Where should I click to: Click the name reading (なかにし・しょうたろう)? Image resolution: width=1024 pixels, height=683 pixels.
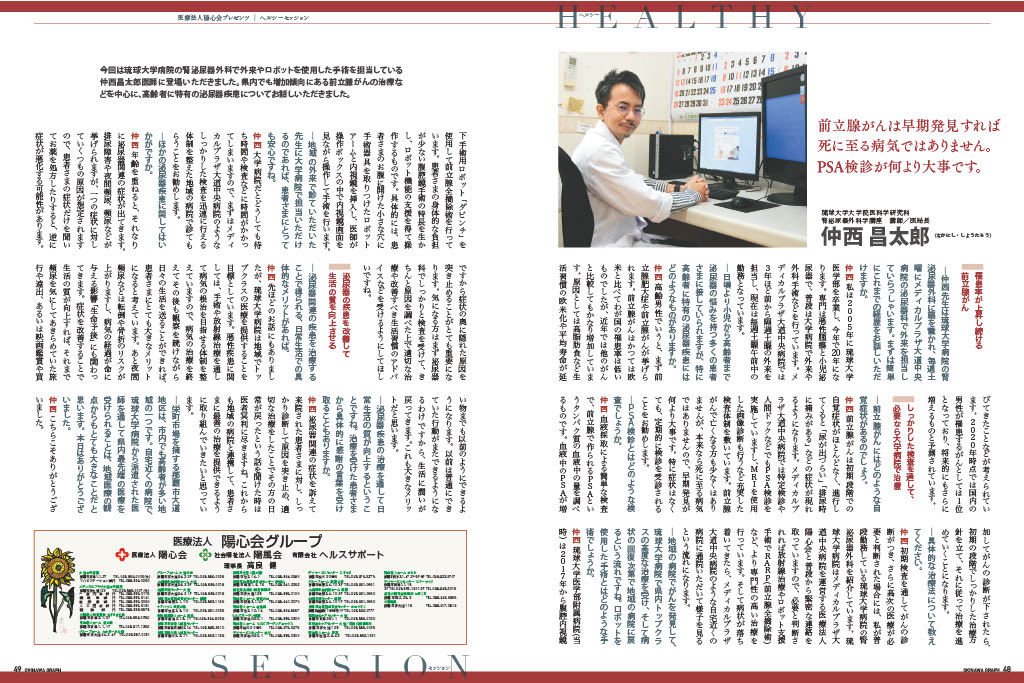[963, 235]
